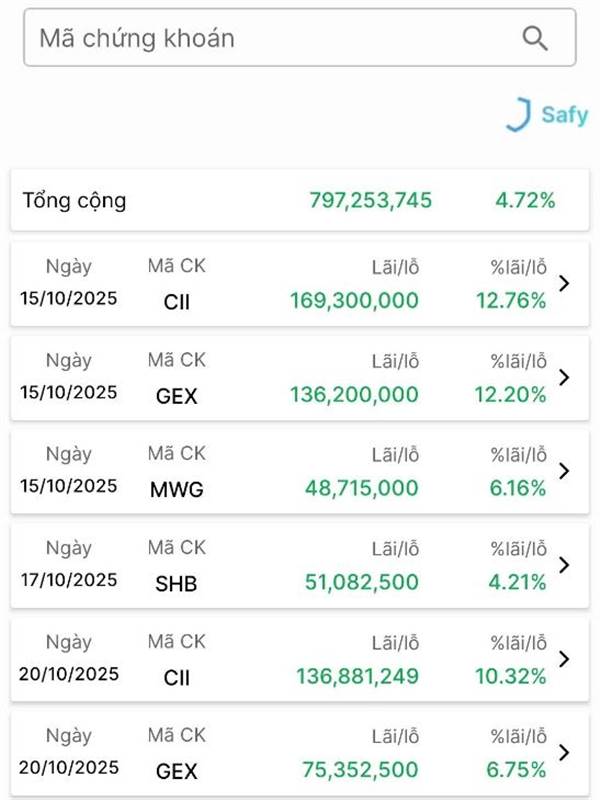
Task: Click the 17/10/2025 date on SHB row
Action: pos(68,580)
